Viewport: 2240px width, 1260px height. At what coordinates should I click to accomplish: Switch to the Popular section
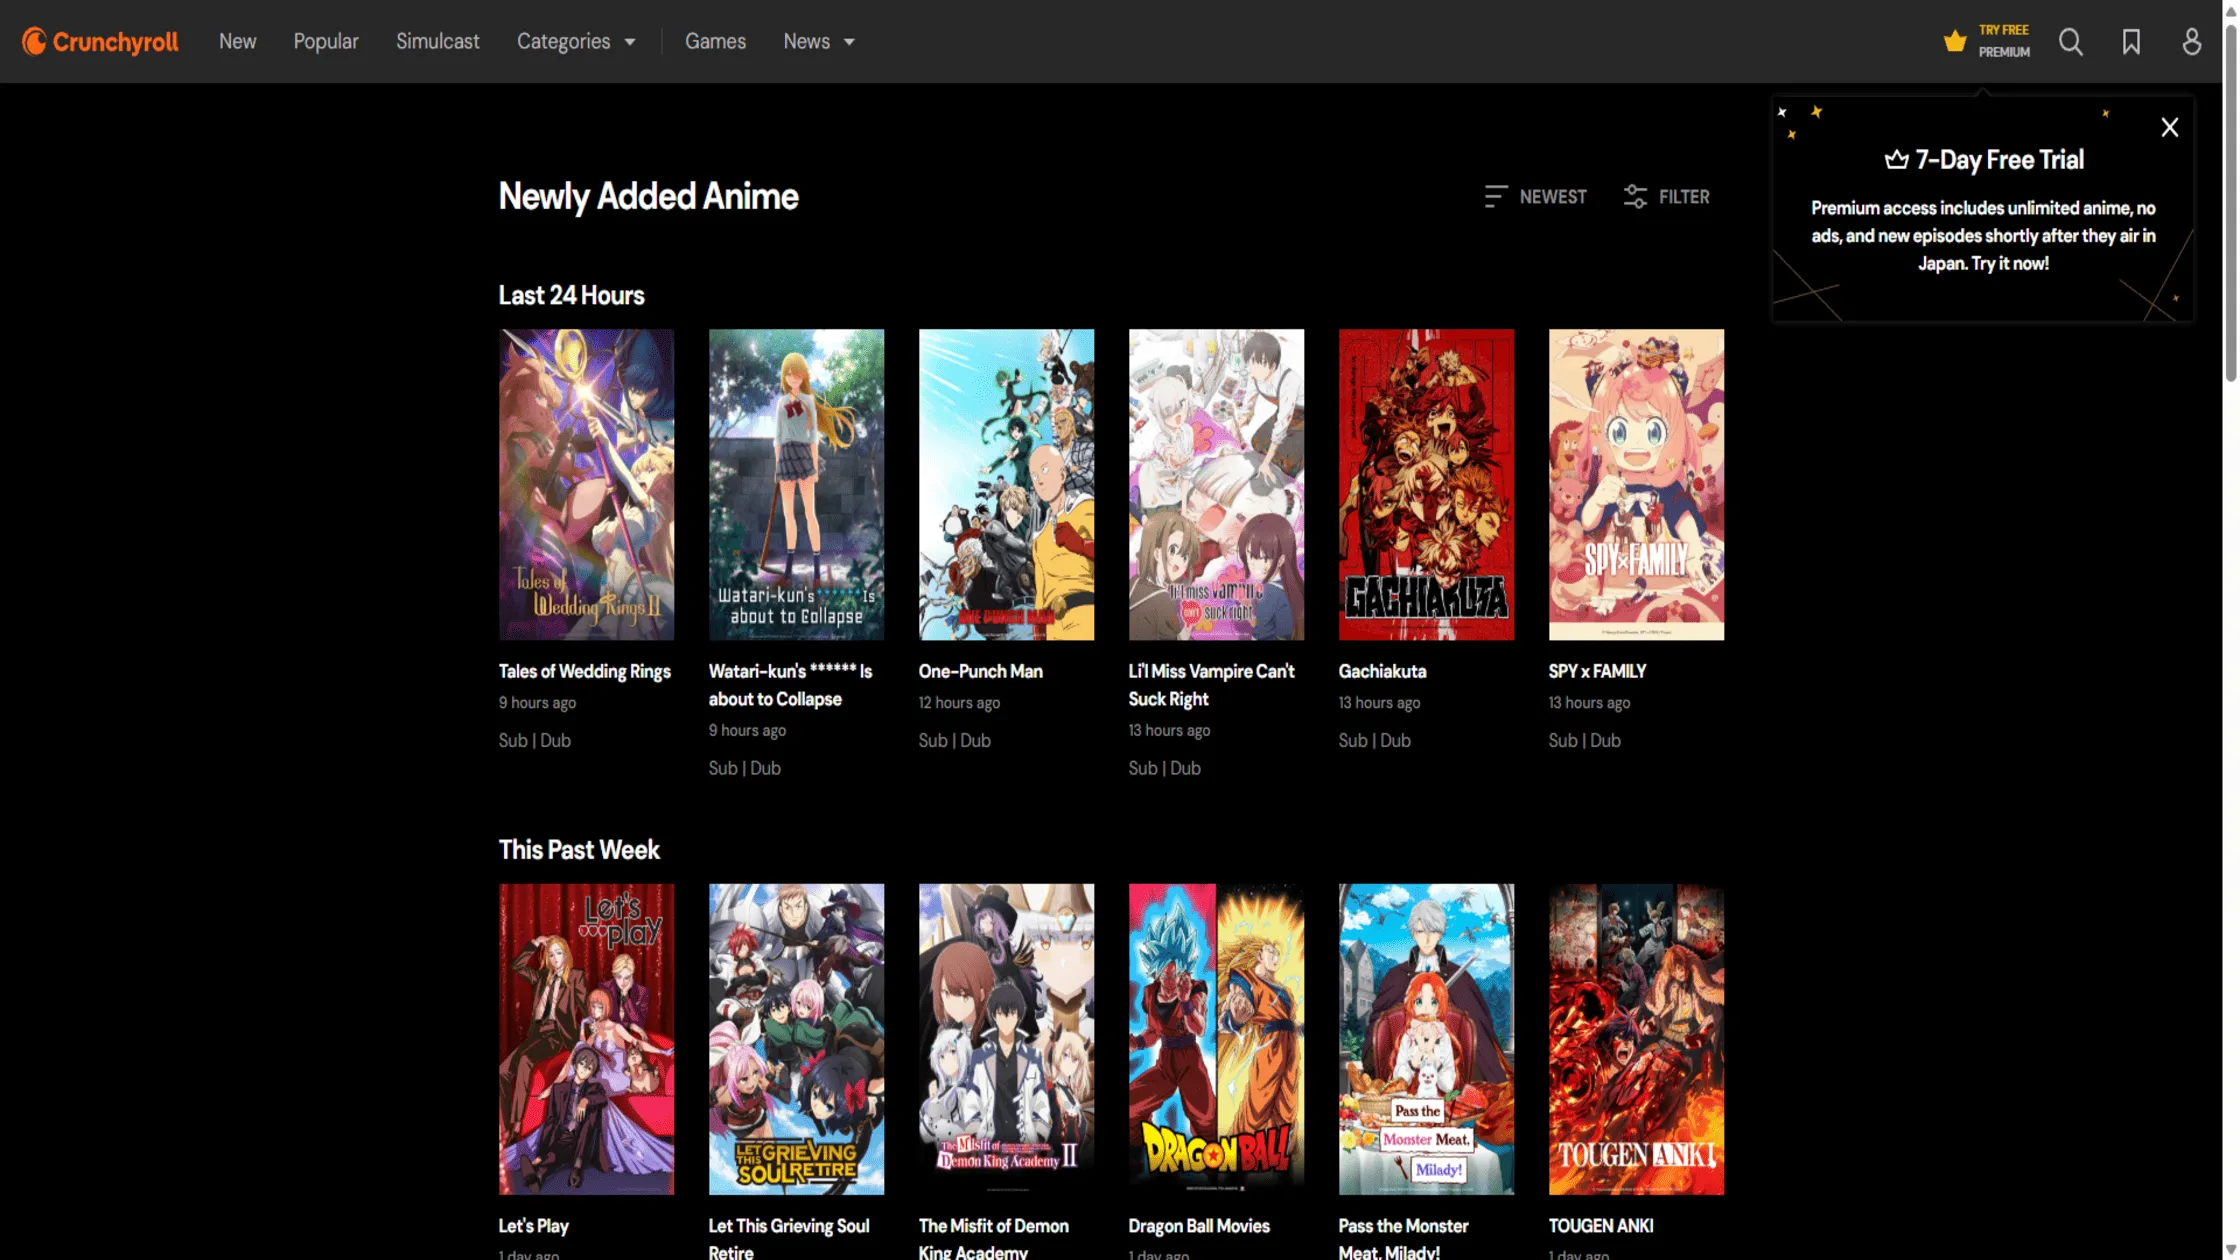pyautogui.click(x=325, y=41)
